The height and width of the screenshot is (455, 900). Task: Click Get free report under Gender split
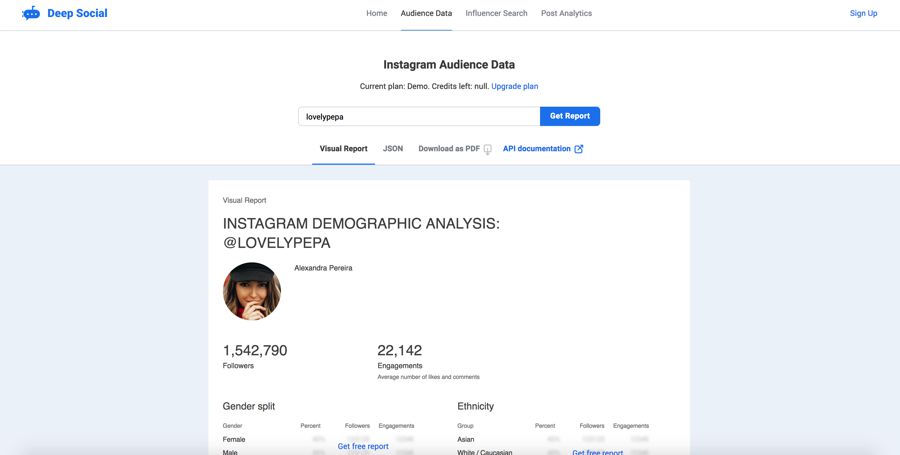[363, 446]
